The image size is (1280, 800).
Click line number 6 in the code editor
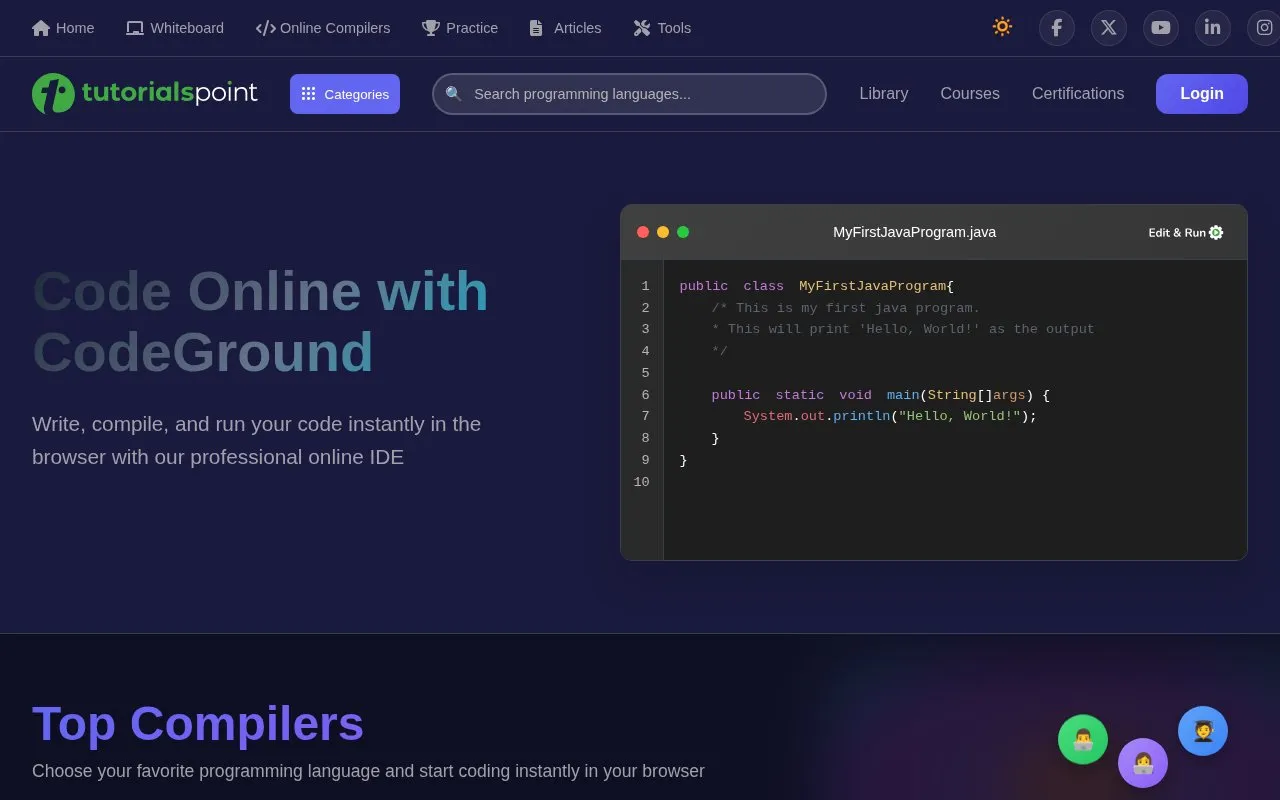coord(645,395)
